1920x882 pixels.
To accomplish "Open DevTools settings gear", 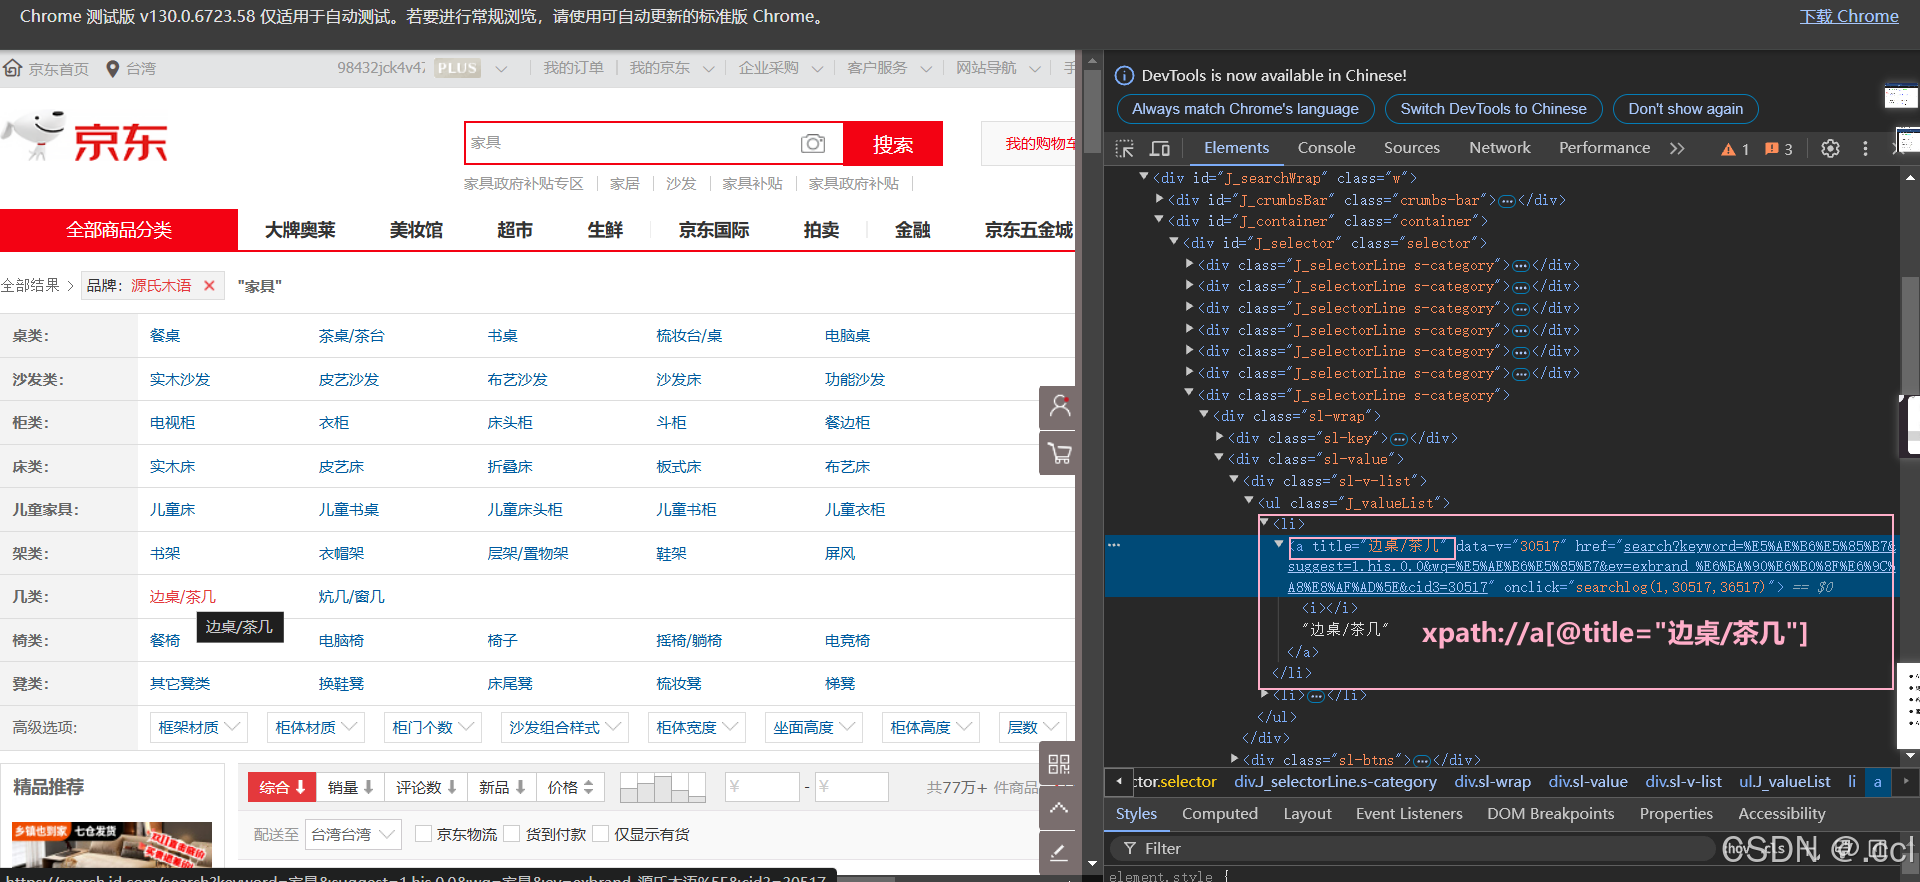I will 1830,148.
